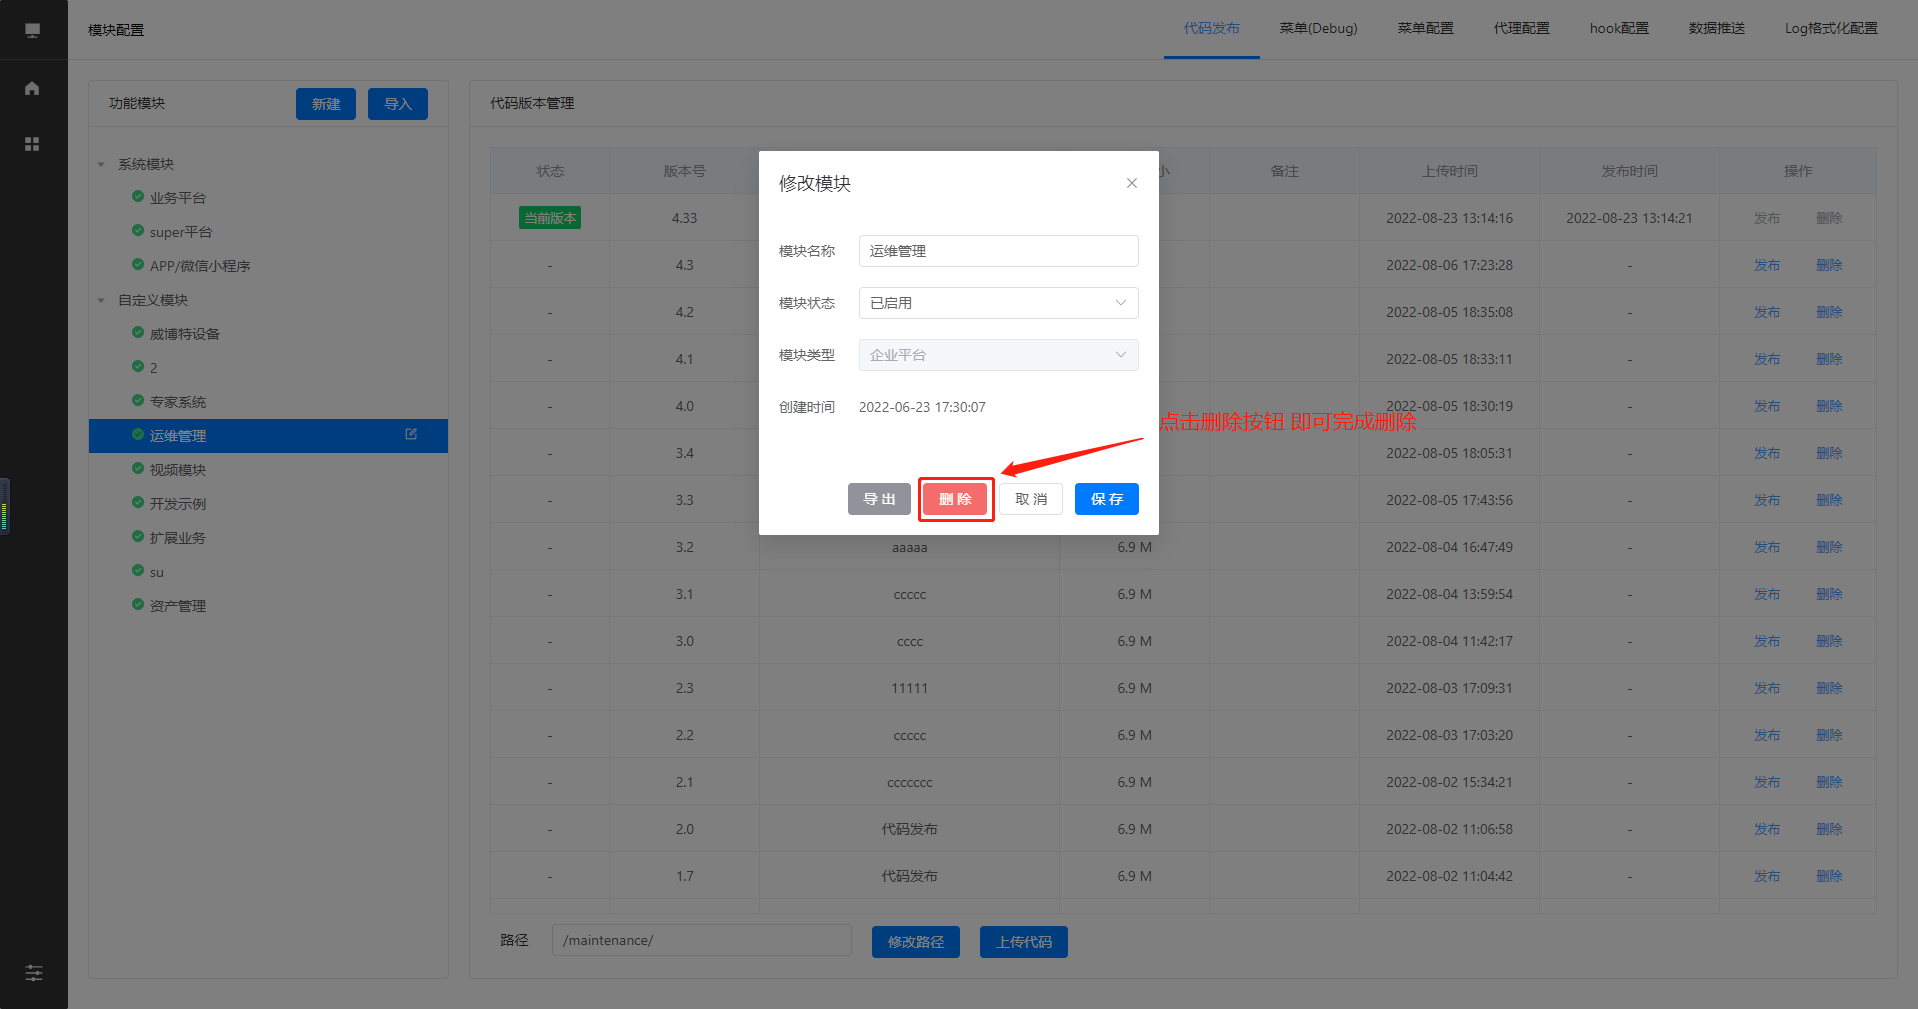
Task: Open the 代理配置 tab
Action: tap(1521, 29)
